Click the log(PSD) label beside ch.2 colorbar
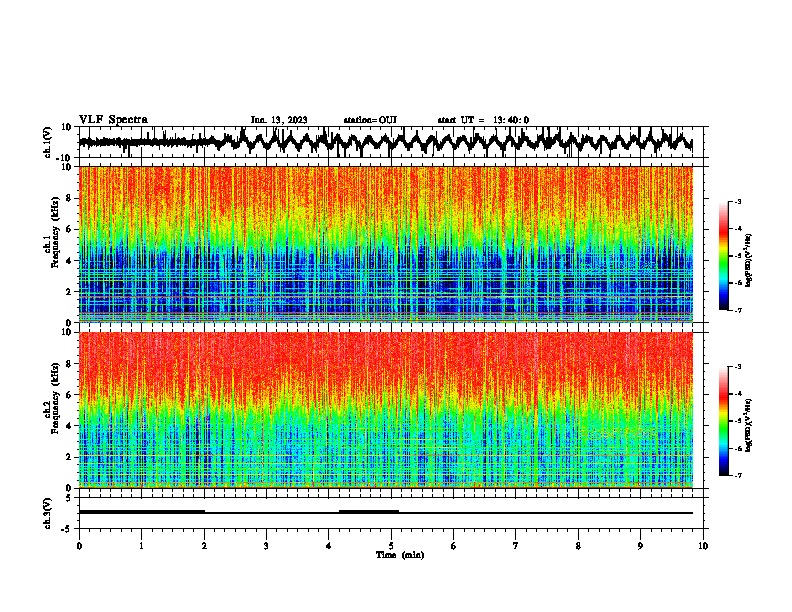 pos(749,426)
